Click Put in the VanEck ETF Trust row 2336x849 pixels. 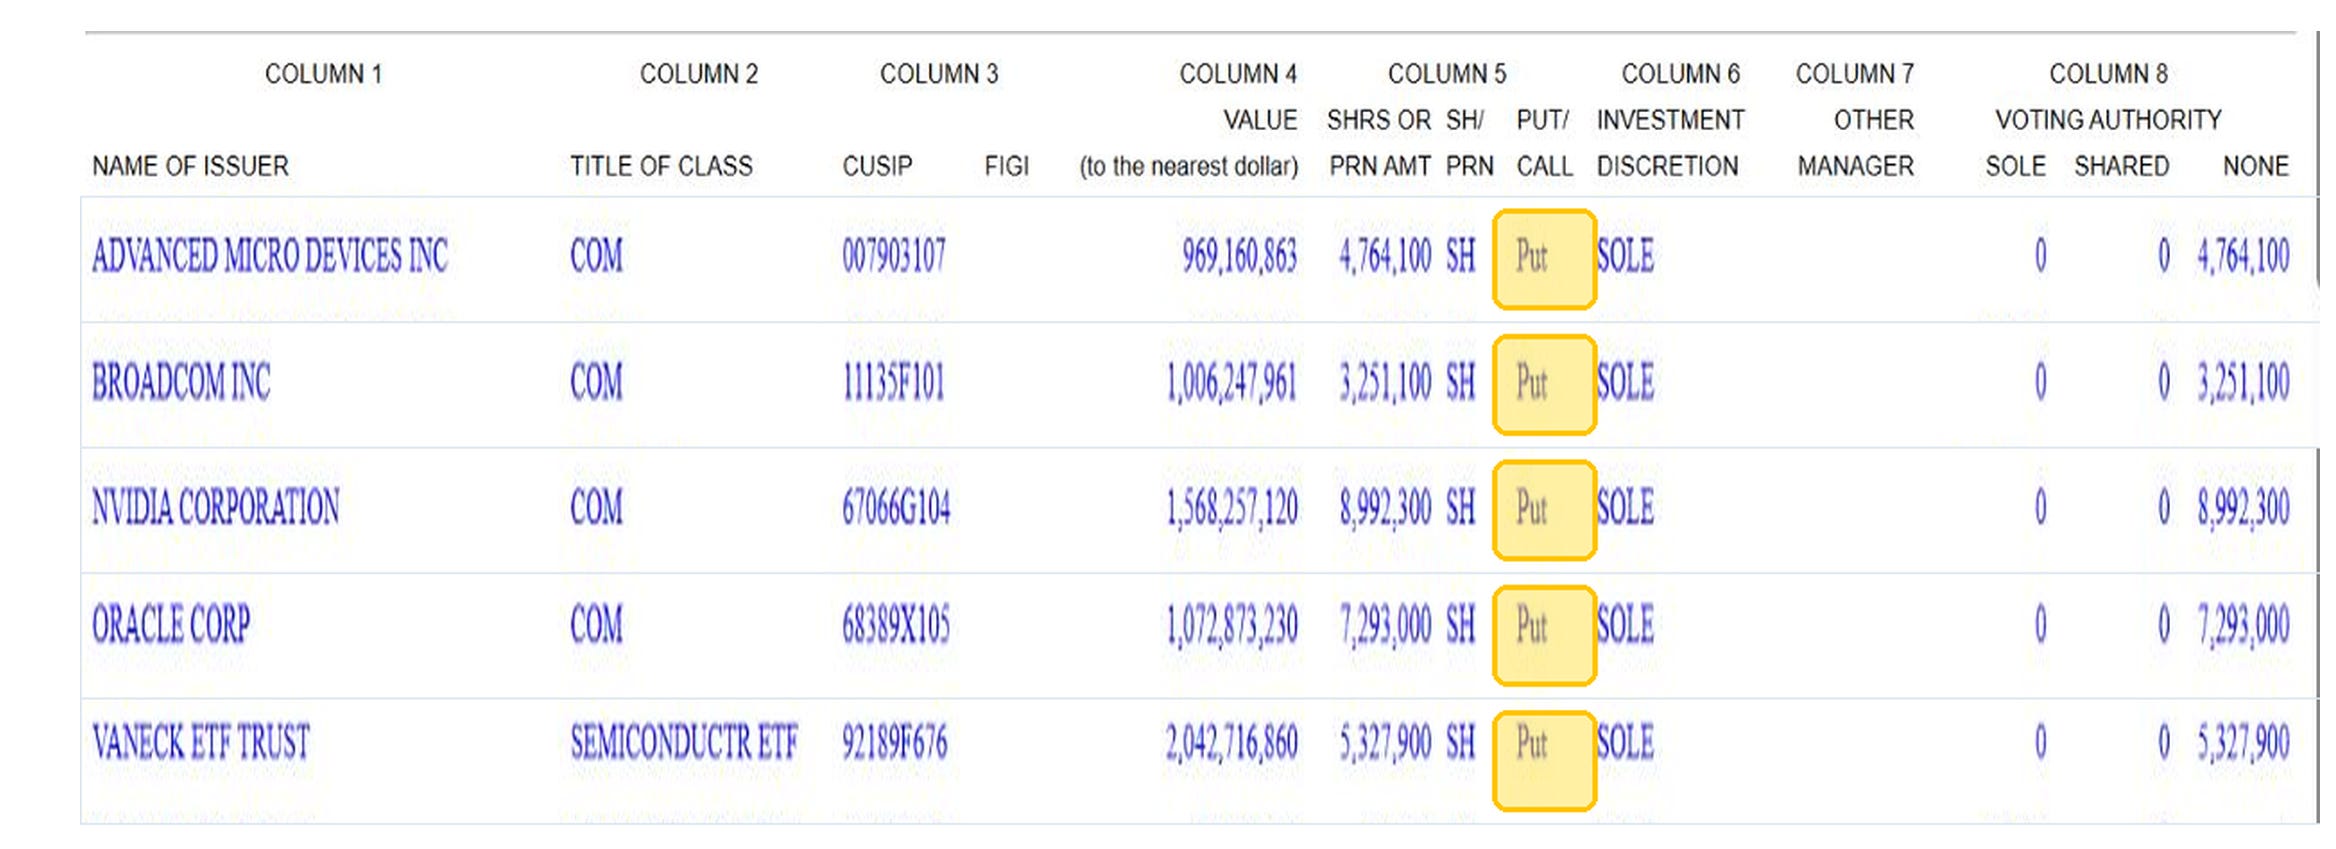(x=1532, y=742)
